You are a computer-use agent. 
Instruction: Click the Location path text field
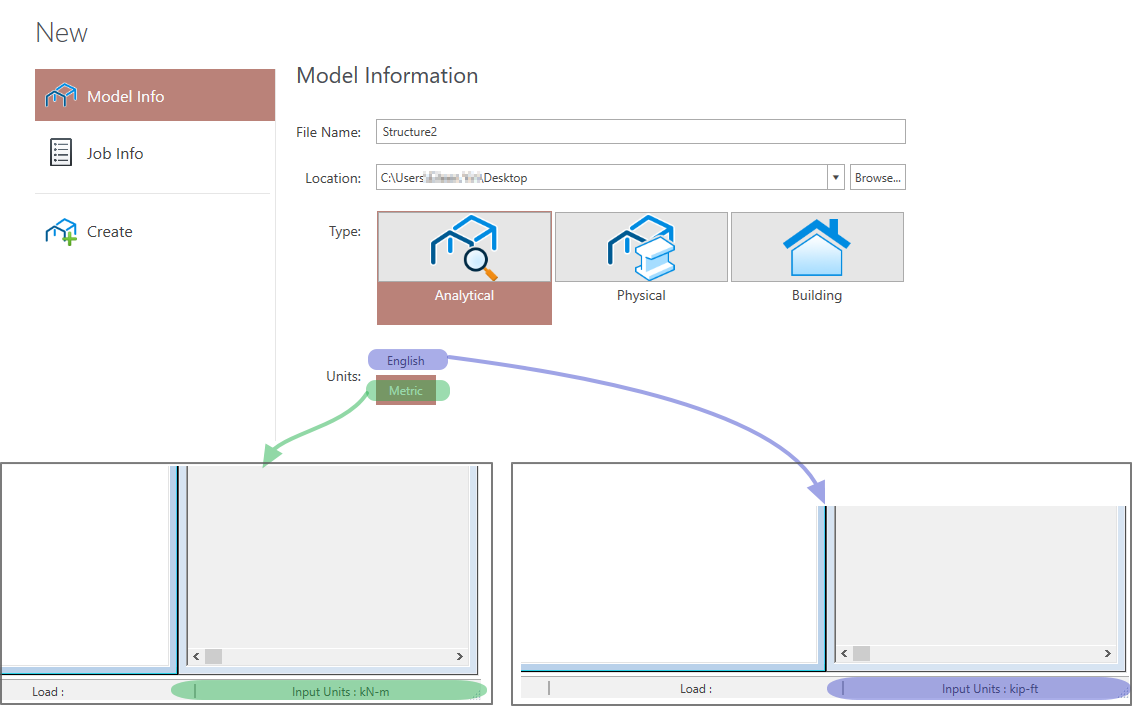pyautogui.click(x=600, y=178)
